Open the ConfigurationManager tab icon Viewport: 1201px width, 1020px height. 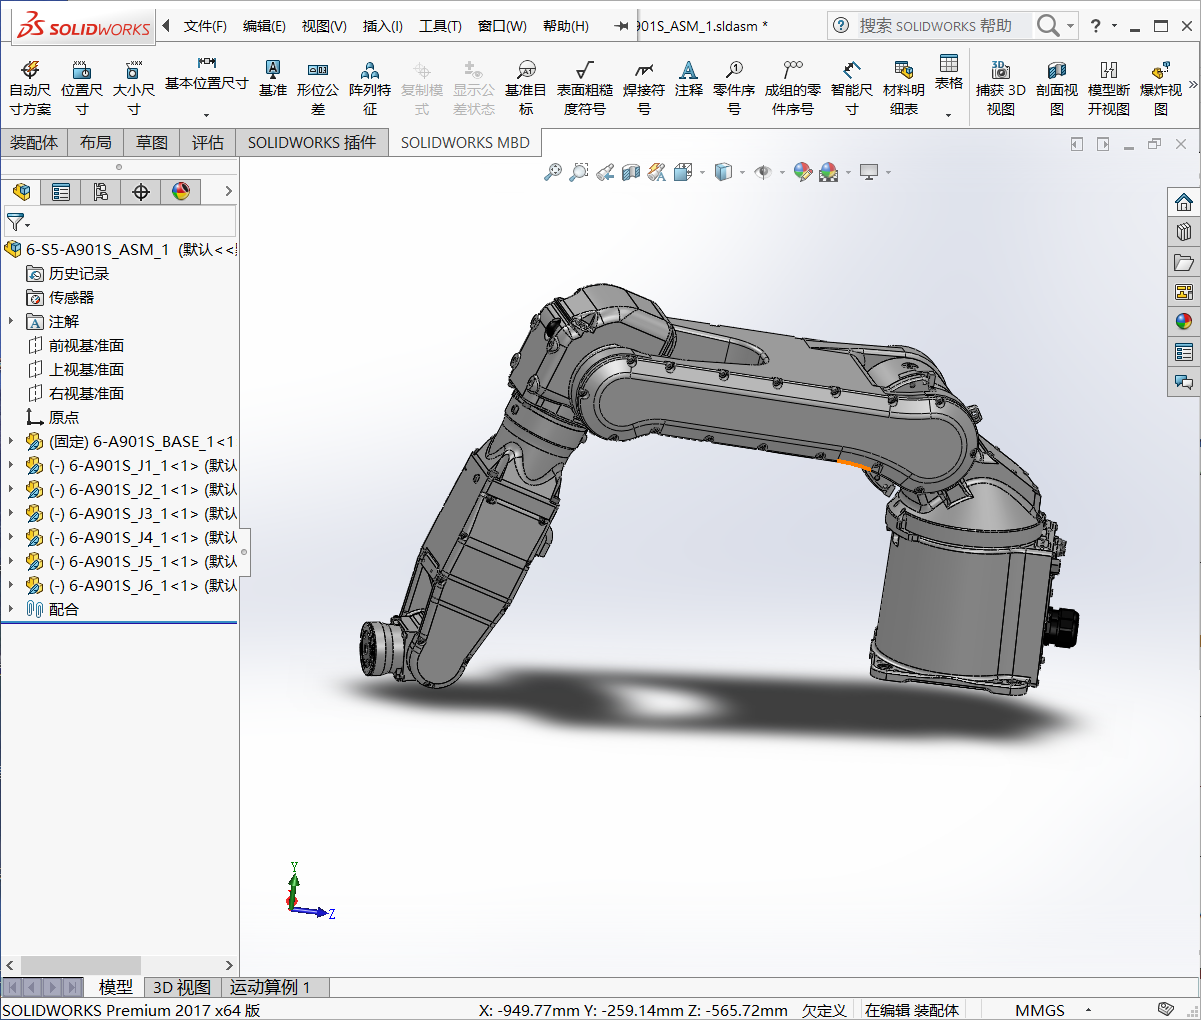(x=101, y=192)
